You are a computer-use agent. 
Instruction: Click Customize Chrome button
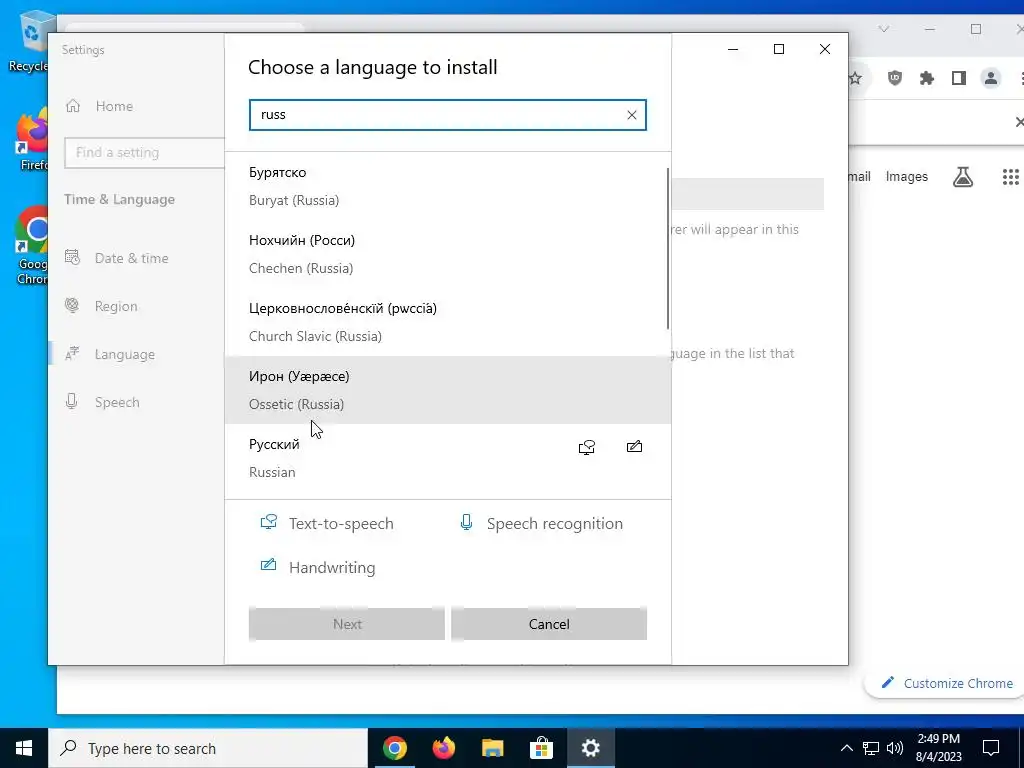(947, 683)
